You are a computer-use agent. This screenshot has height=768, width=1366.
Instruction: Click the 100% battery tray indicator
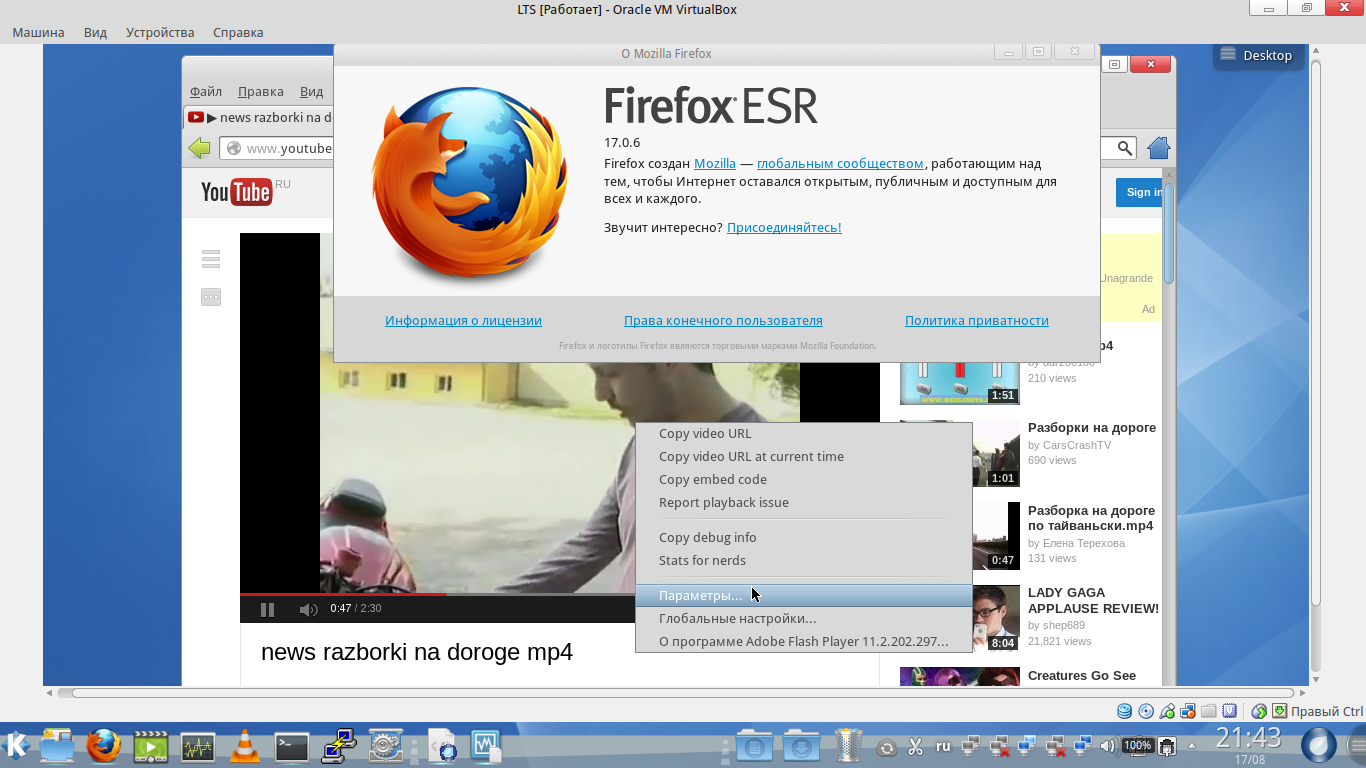(1138, 746)
